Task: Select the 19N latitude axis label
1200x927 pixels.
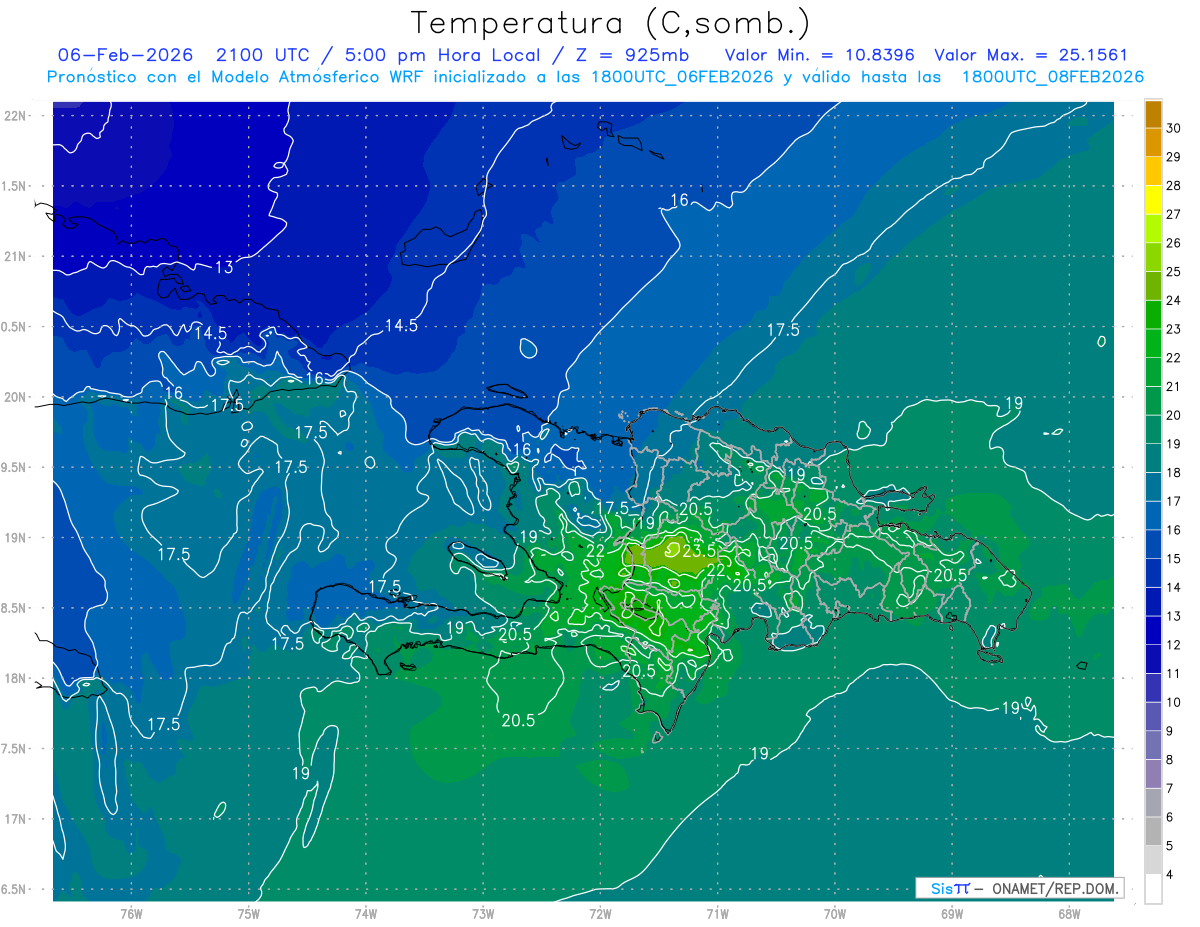Action: click(15, 538)
